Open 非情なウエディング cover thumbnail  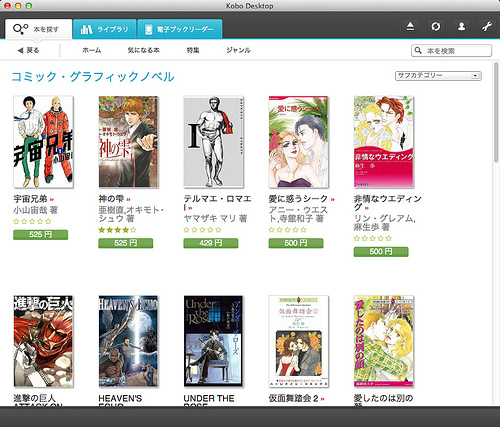tap(384, 142)
